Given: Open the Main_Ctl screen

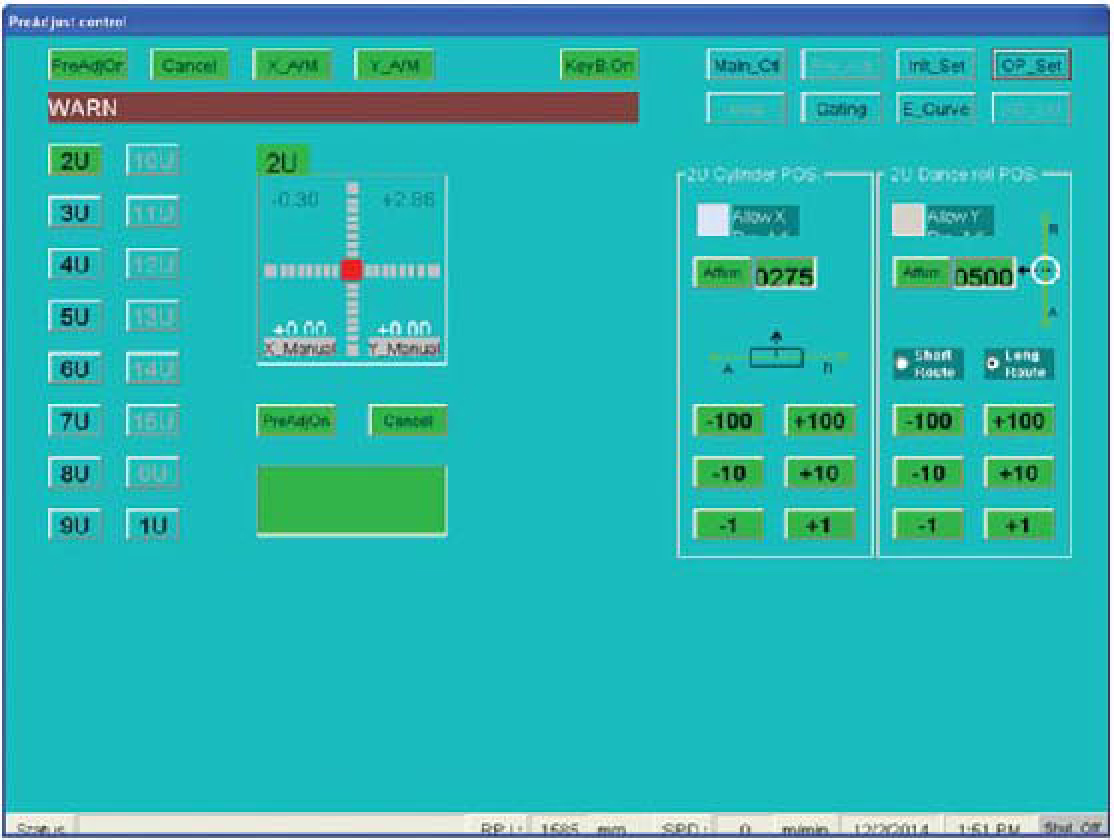Looking at the screenshot, I should click(744, 66).
